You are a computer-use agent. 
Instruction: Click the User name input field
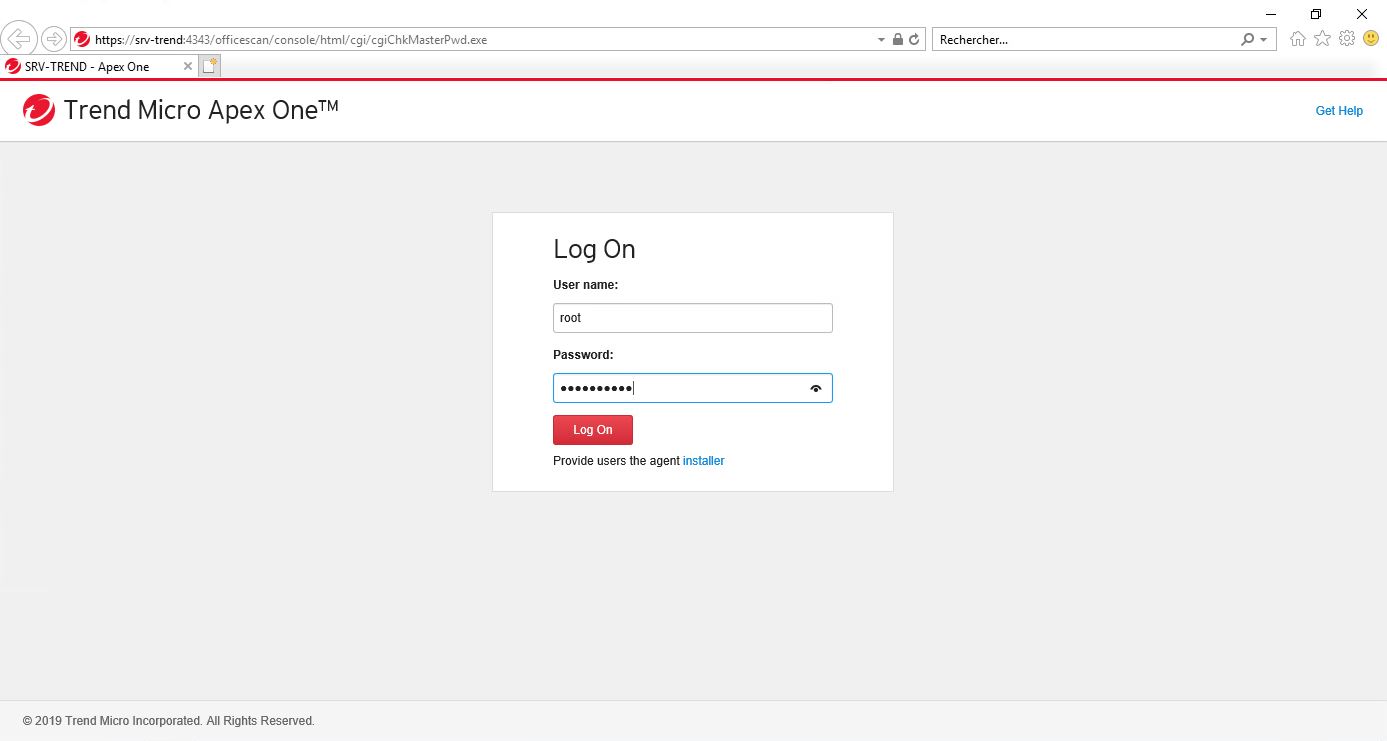[692, 317]
